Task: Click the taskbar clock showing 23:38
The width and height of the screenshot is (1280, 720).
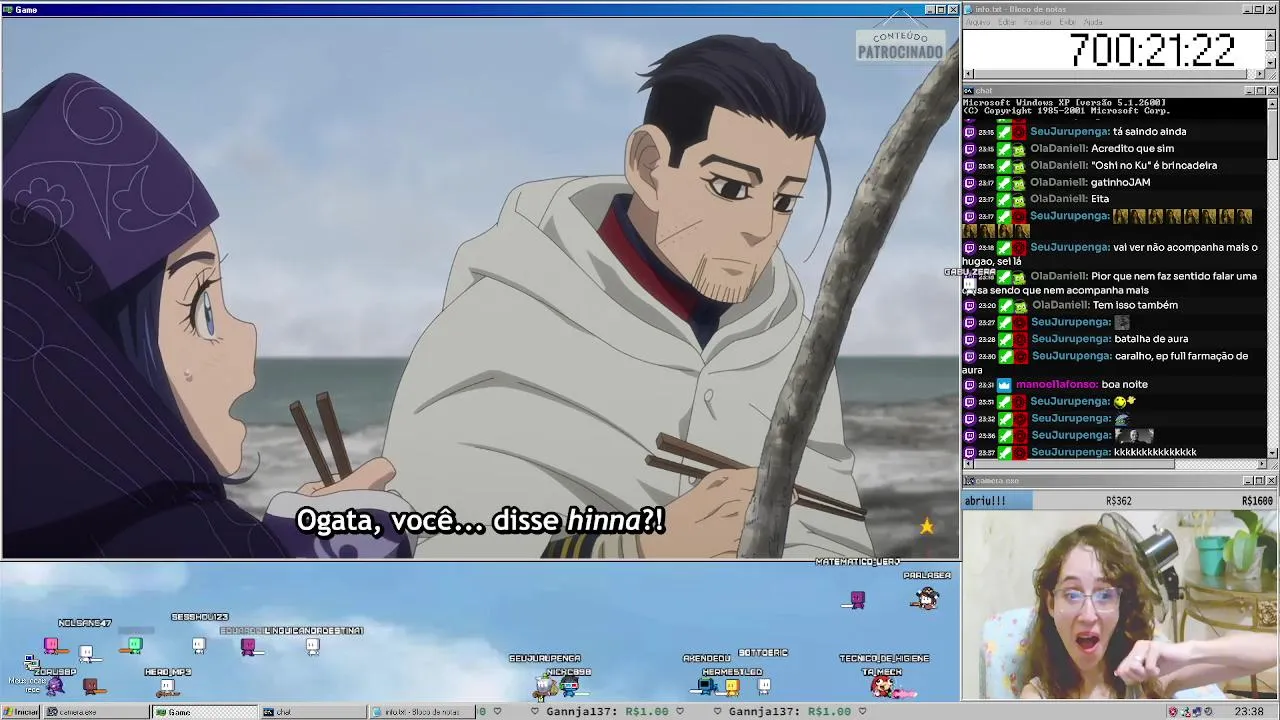Action: pyautogui.click(x=1249, y=712)
